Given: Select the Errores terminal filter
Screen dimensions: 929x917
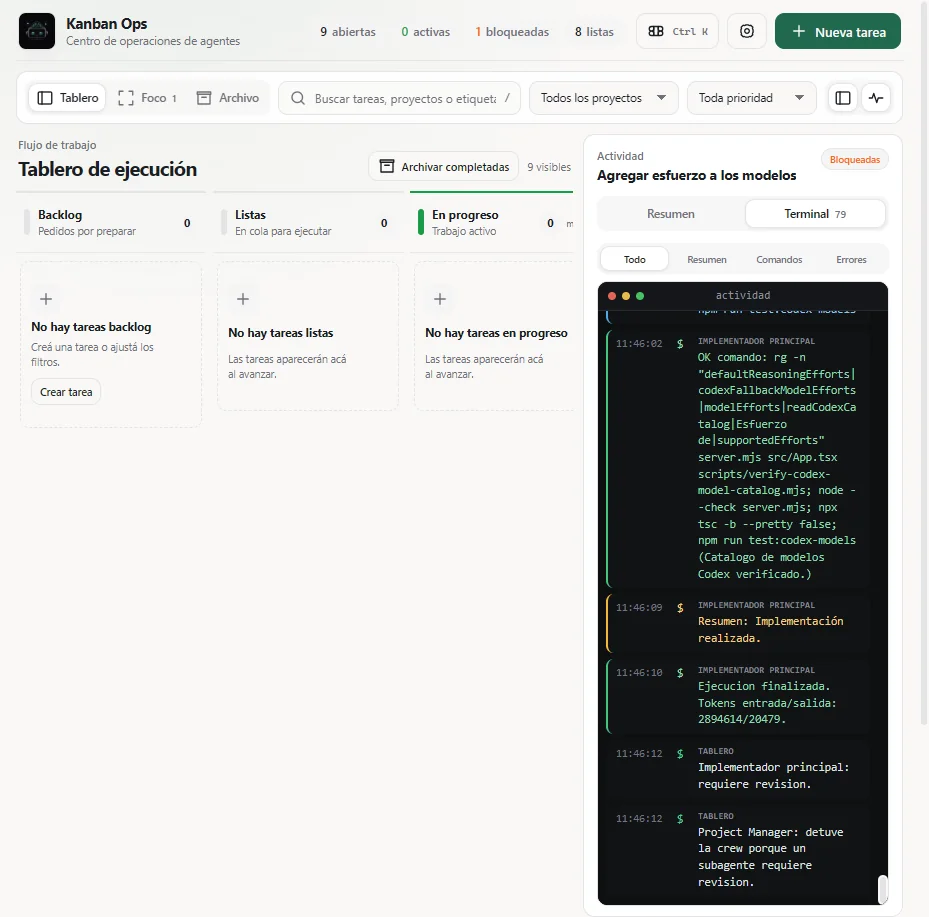Looking at the screenshot, I should 851,259.
